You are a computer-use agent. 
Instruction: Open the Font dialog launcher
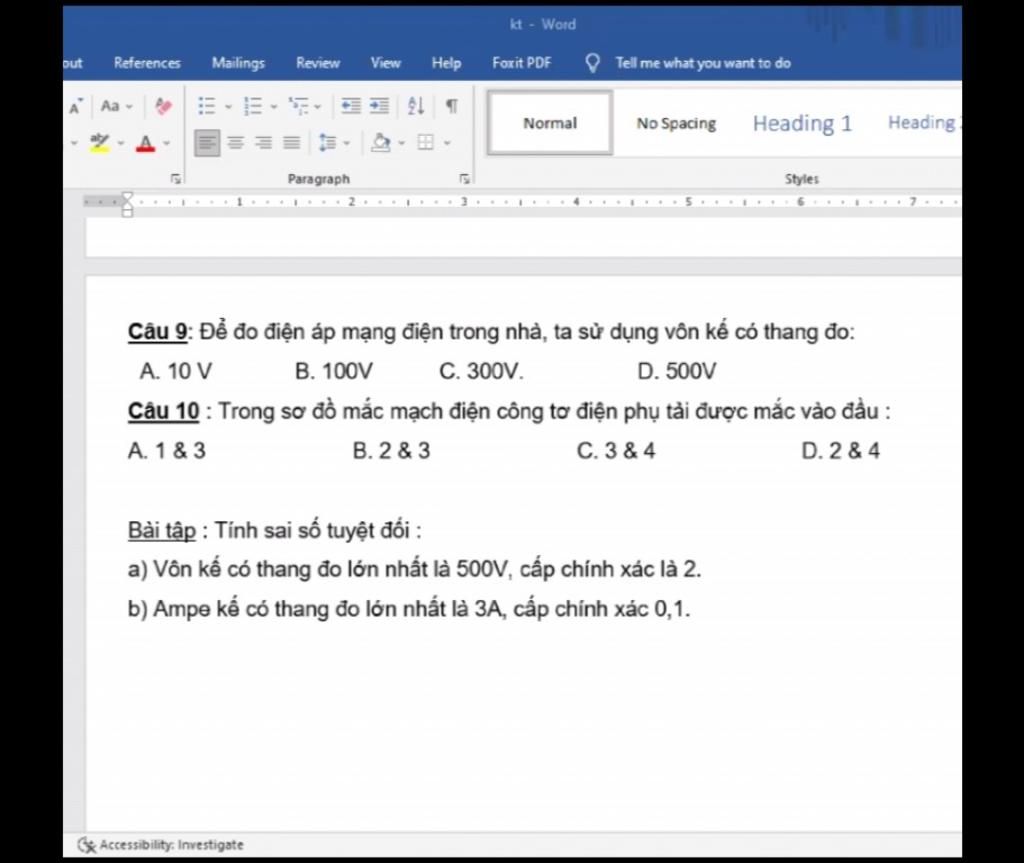(x=176, y=178)
